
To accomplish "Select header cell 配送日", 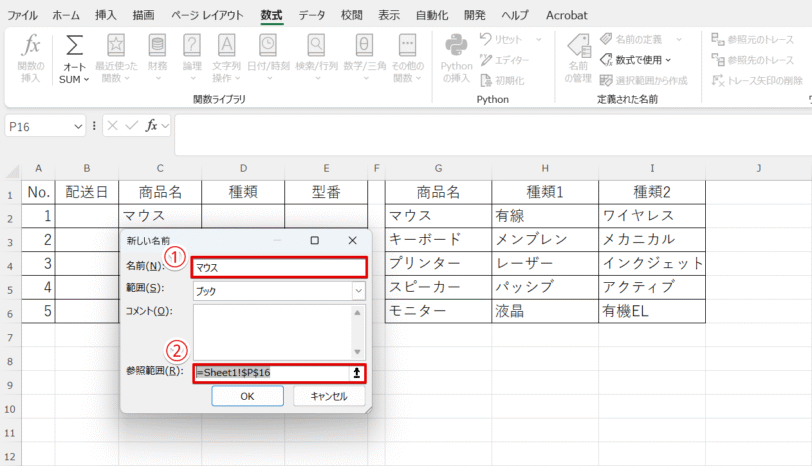I will click(86, 192).
